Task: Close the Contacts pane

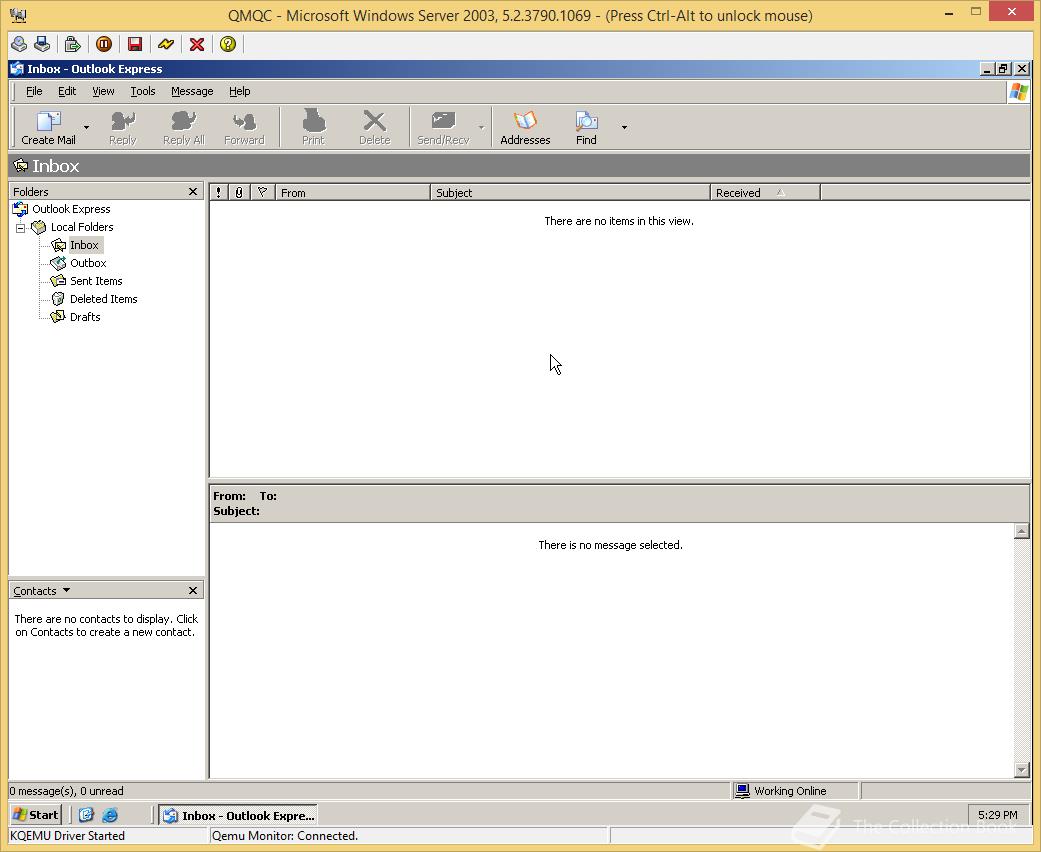Action: [193, 590]
